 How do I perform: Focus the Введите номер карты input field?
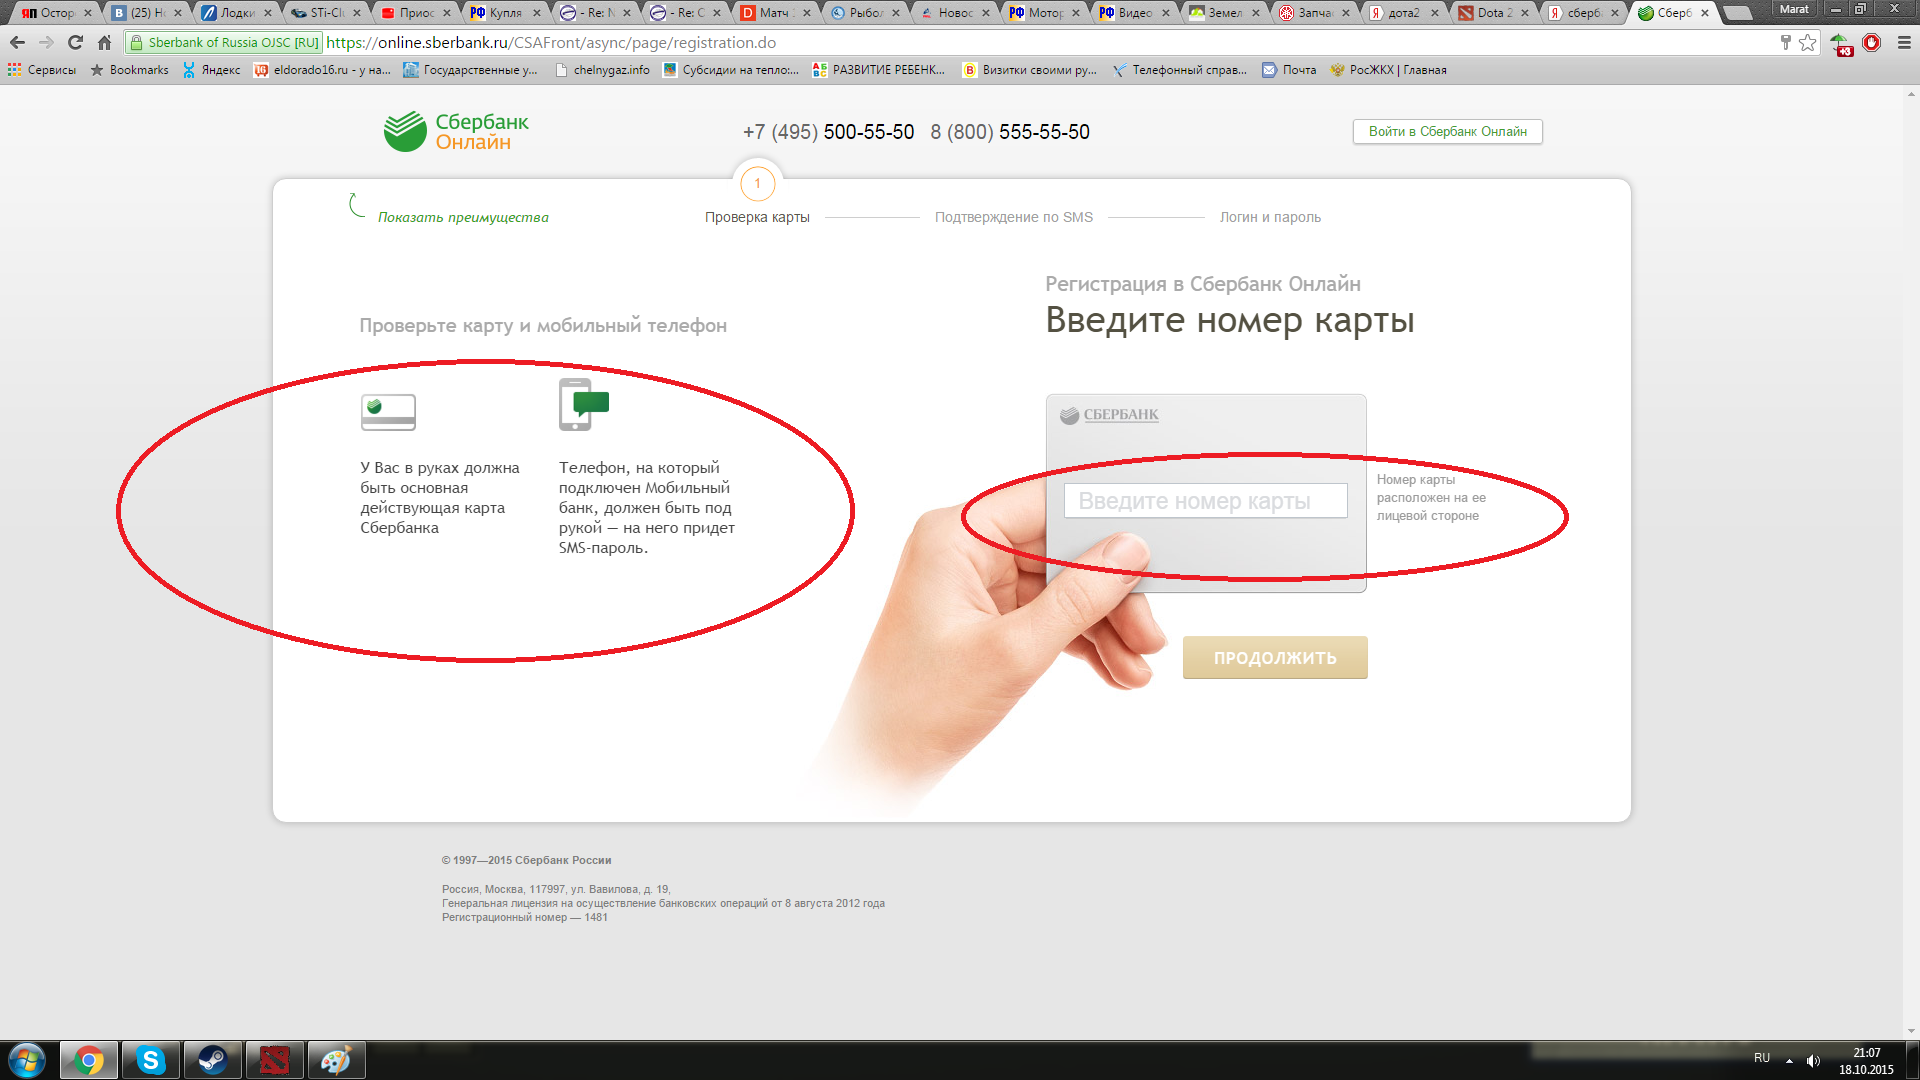tap(1205, 501)
